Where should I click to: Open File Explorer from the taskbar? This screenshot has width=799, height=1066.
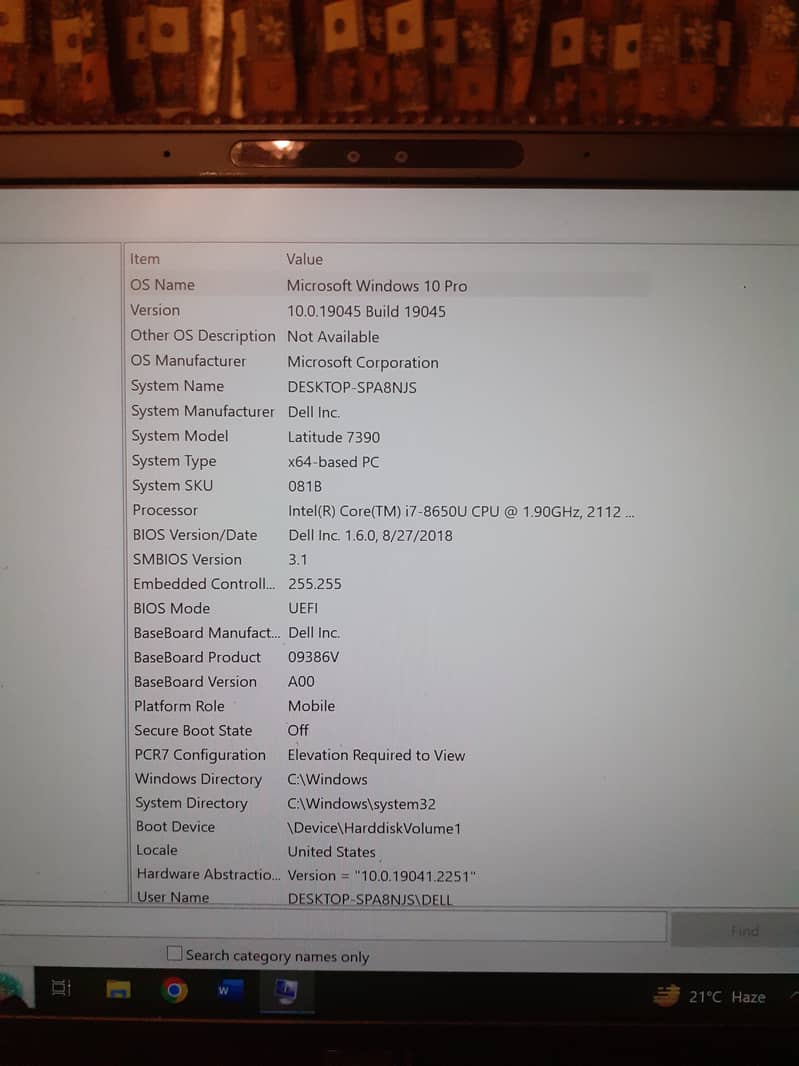click(119, 989)
